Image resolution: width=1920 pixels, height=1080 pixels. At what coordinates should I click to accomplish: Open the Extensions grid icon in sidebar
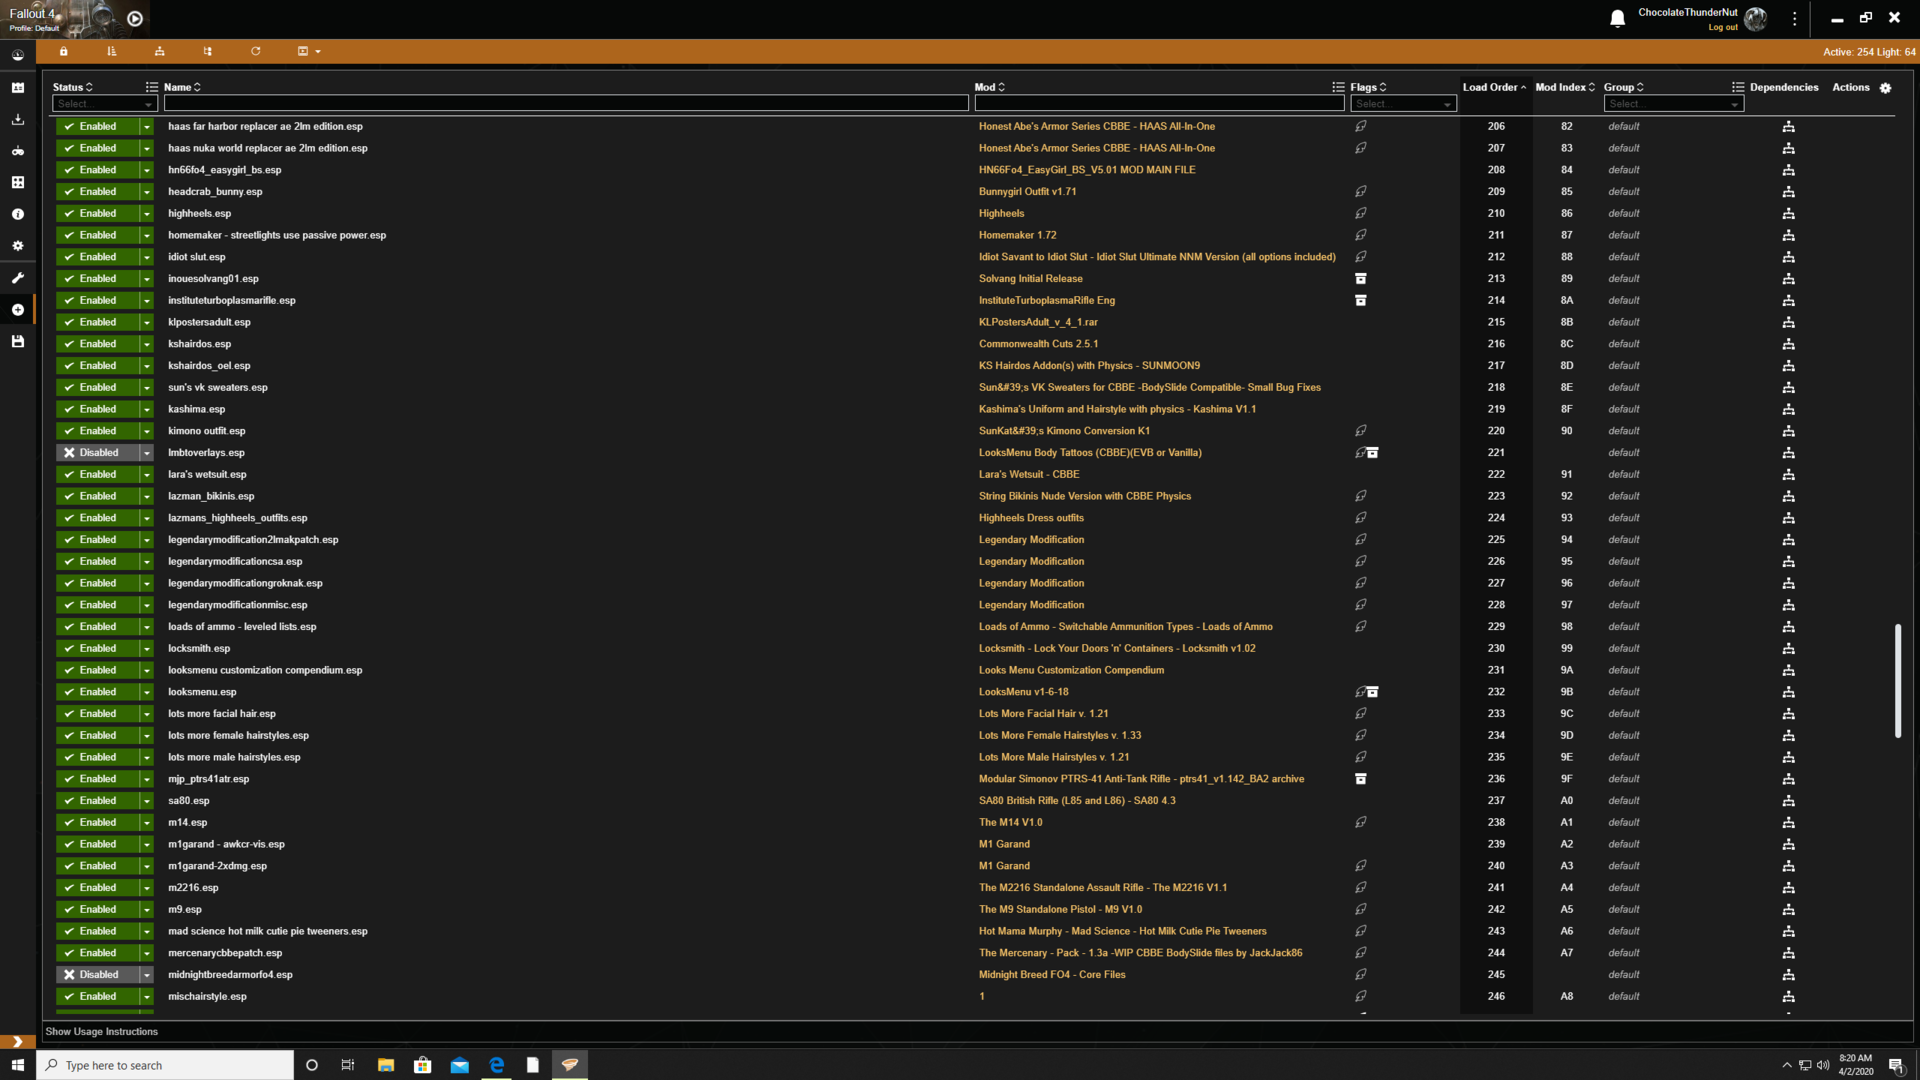point(17,183)
